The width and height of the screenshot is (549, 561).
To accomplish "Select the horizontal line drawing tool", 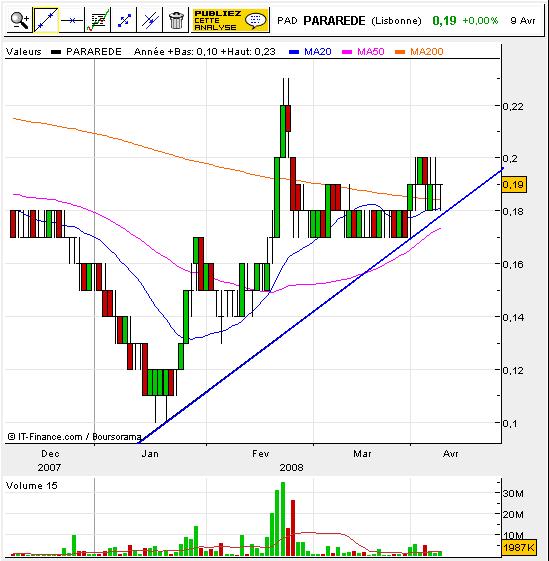I will click(72, 21).
